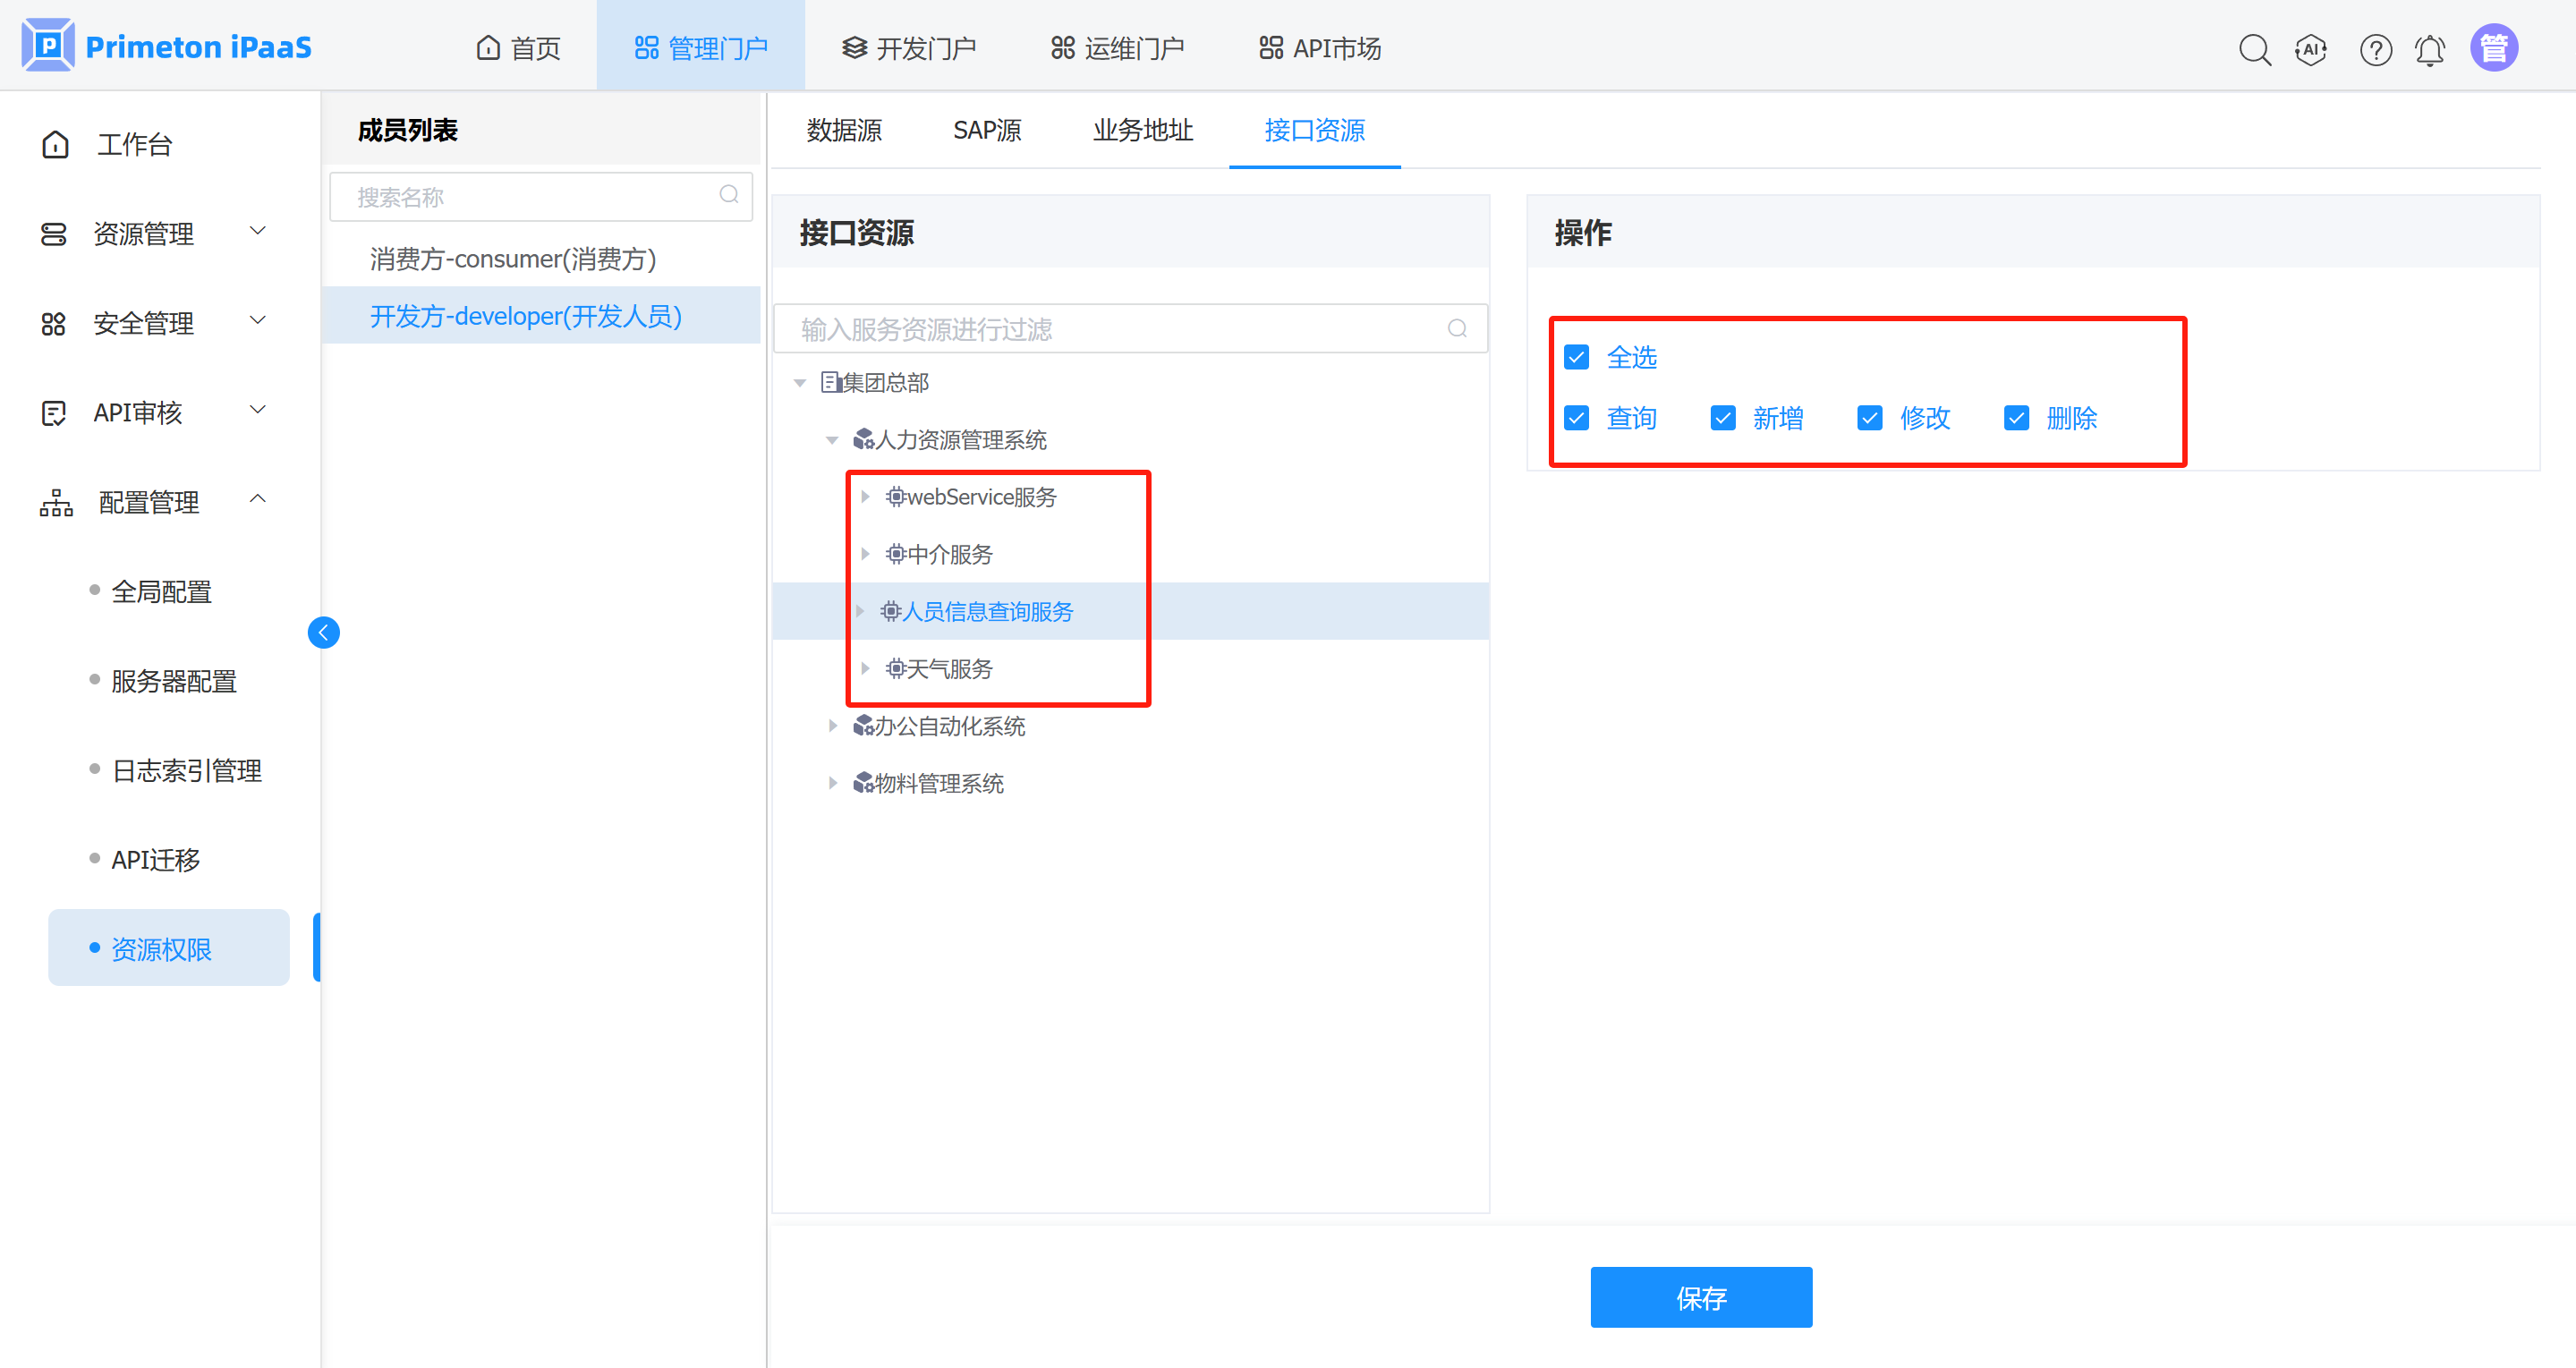
Task: Toggle the 删除 permission checkbox
Action: tap(2016, 418)
